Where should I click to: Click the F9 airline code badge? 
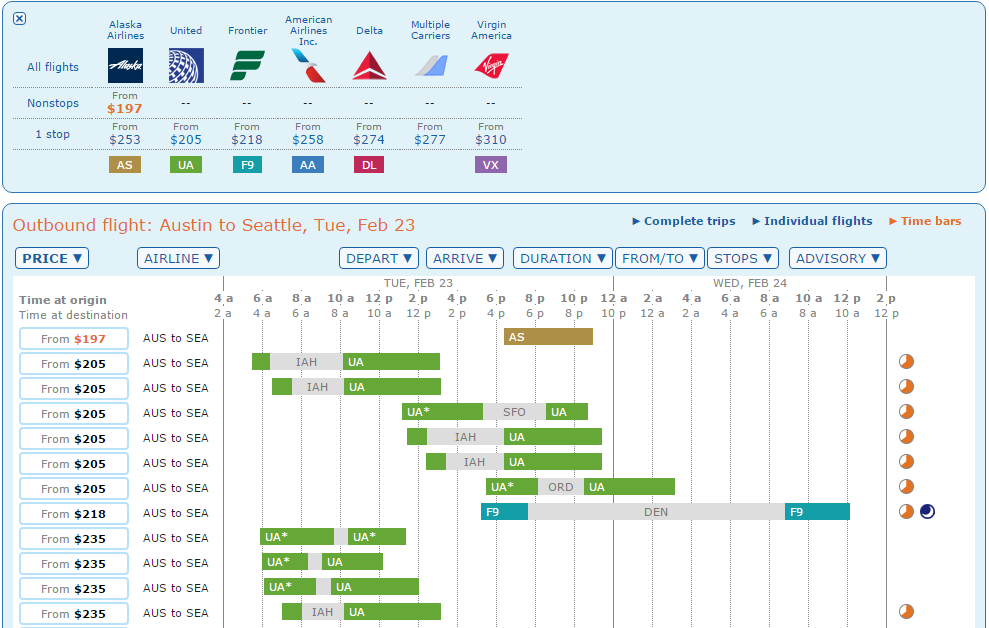tap(247, 165)
